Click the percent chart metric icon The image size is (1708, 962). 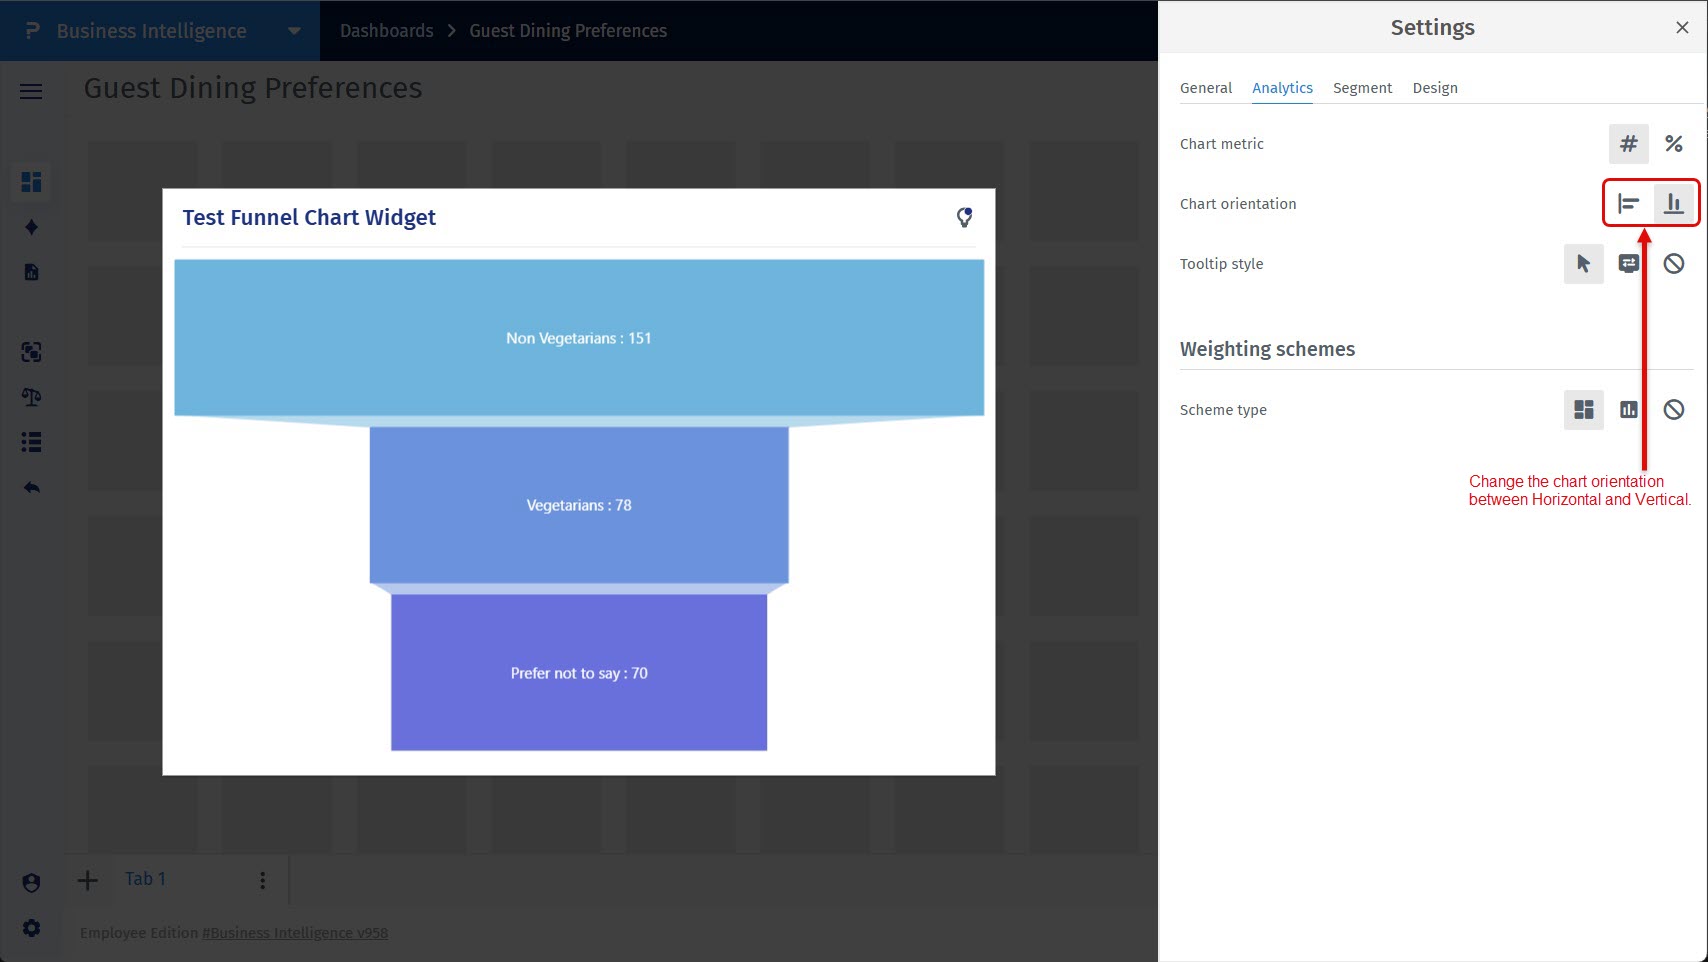click(x=1674, y=144)
